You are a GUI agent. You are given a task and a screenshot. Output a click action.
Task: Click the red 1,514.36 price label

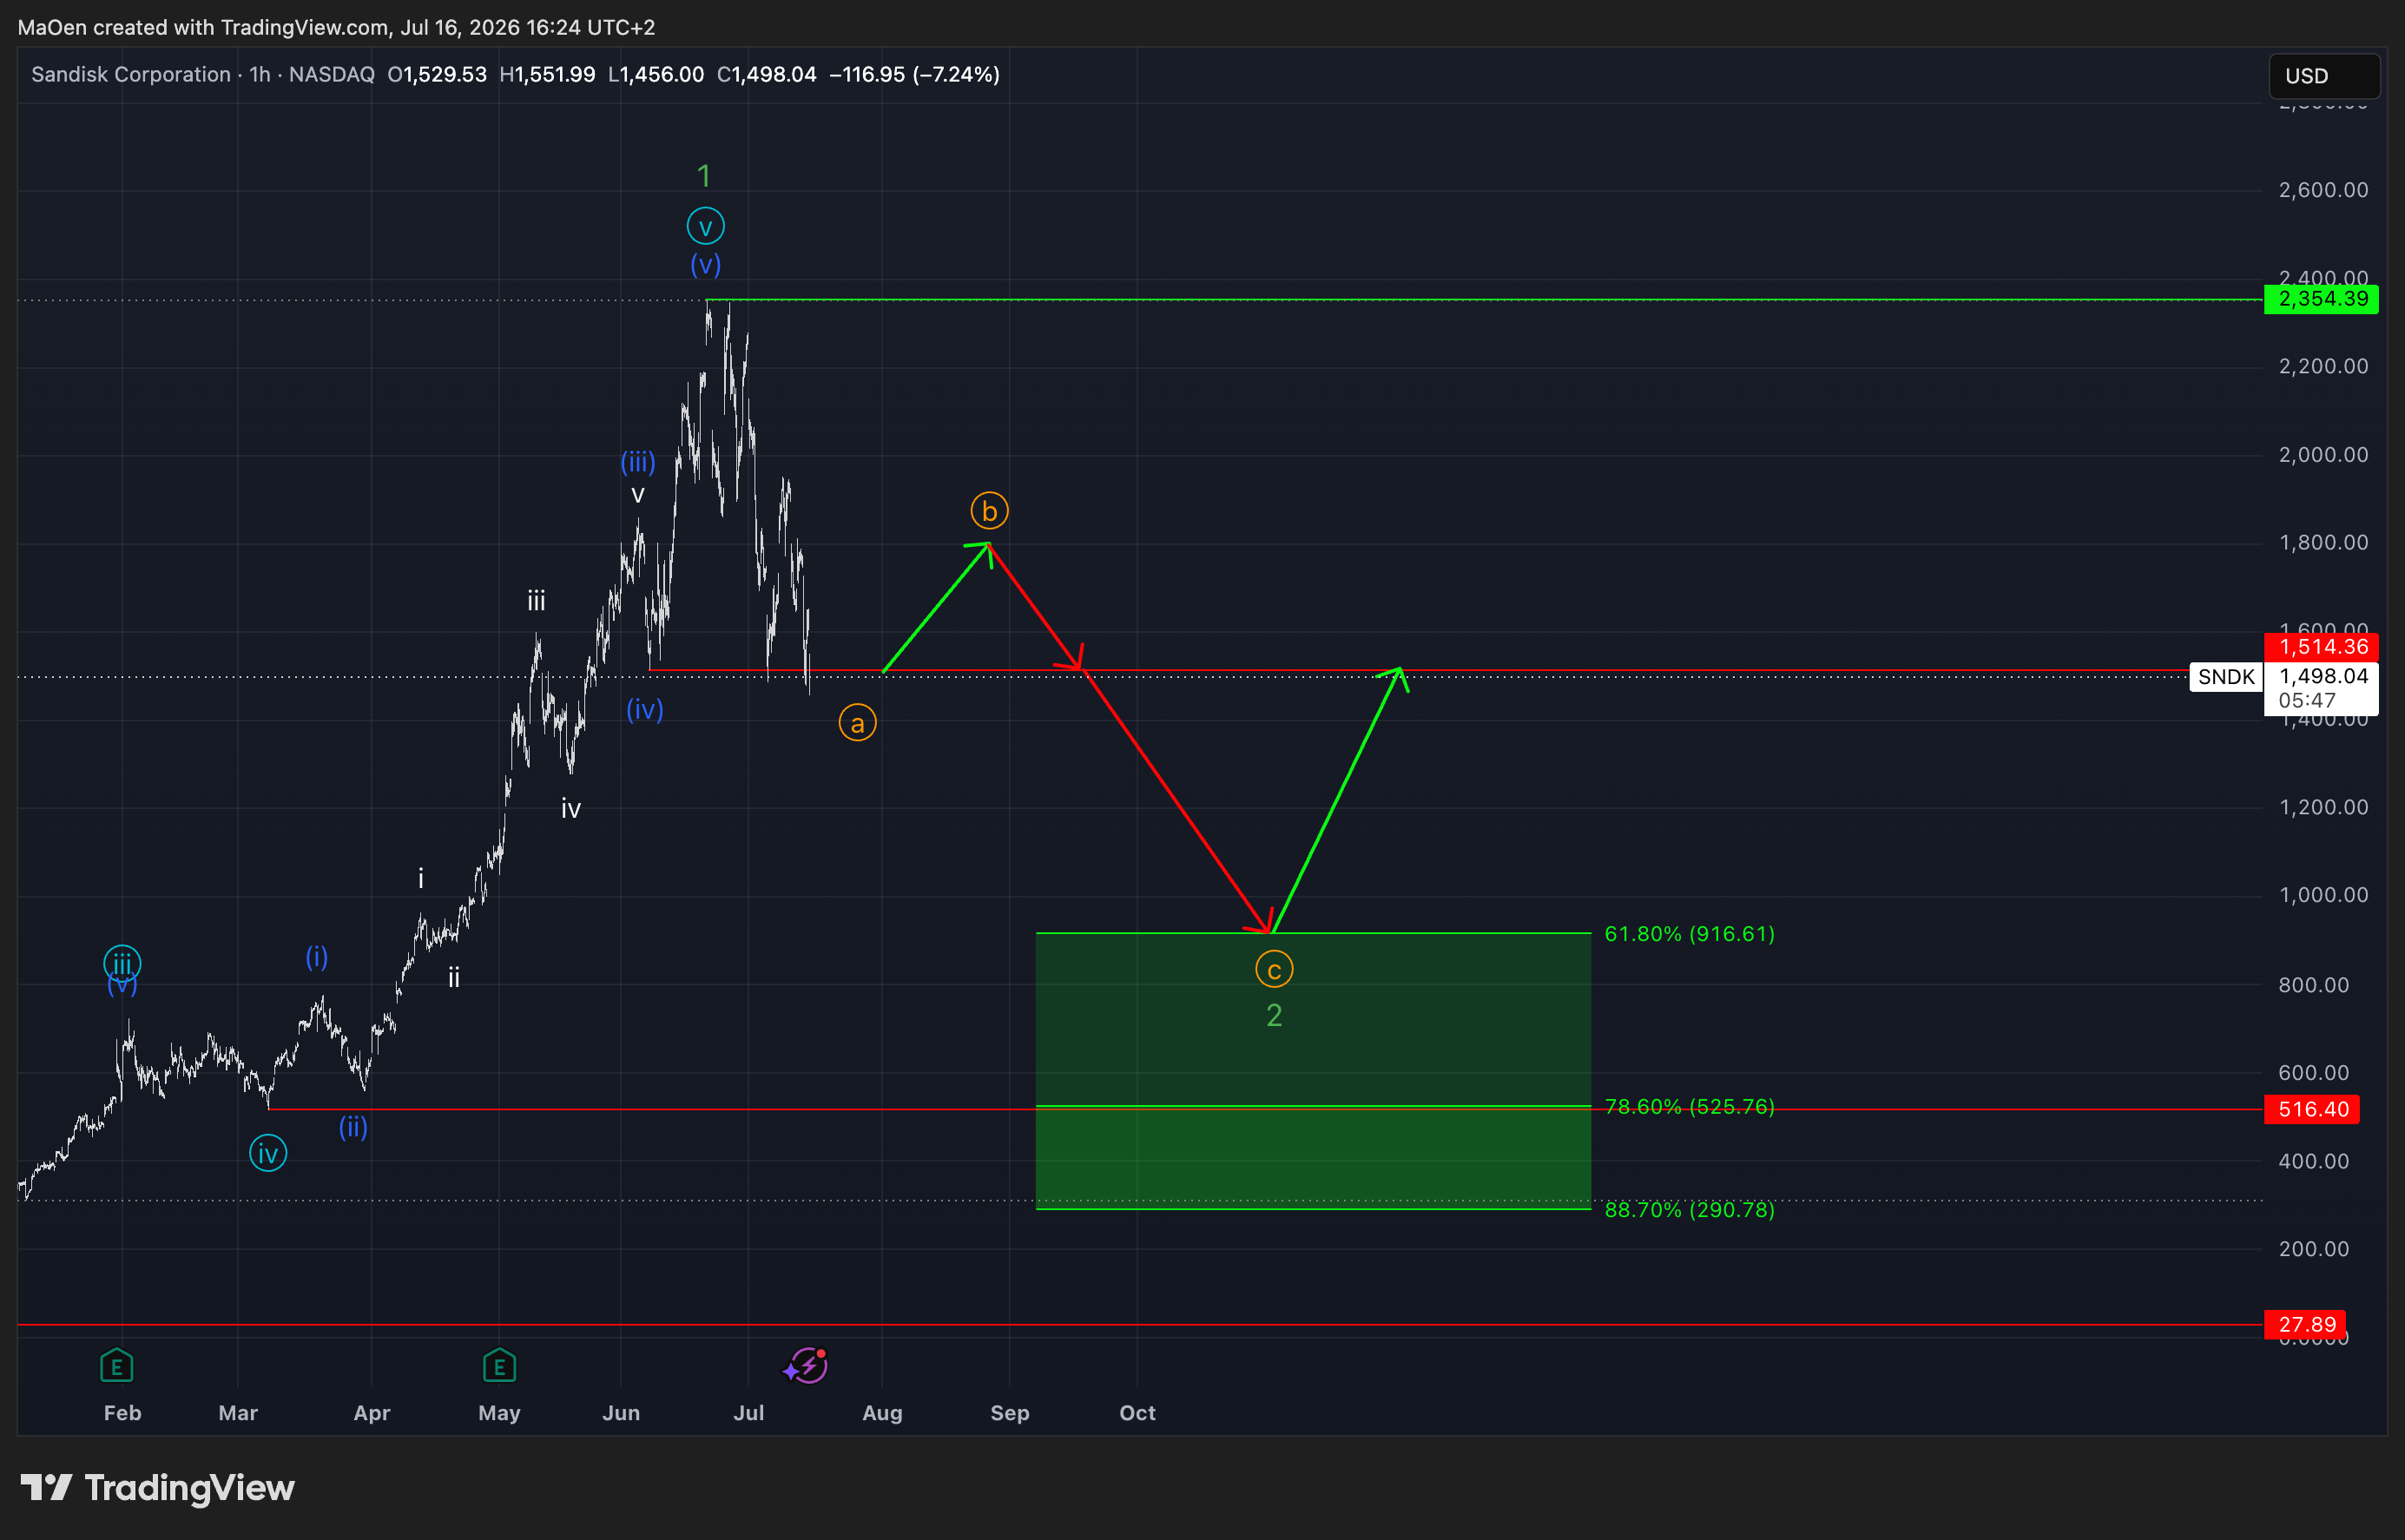pos(2322,646)
